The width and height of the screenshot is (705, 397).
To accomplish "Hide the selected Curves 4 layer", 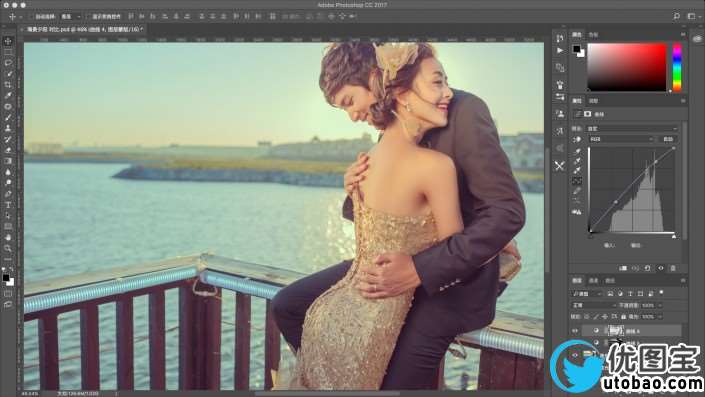I will (575, 331).
